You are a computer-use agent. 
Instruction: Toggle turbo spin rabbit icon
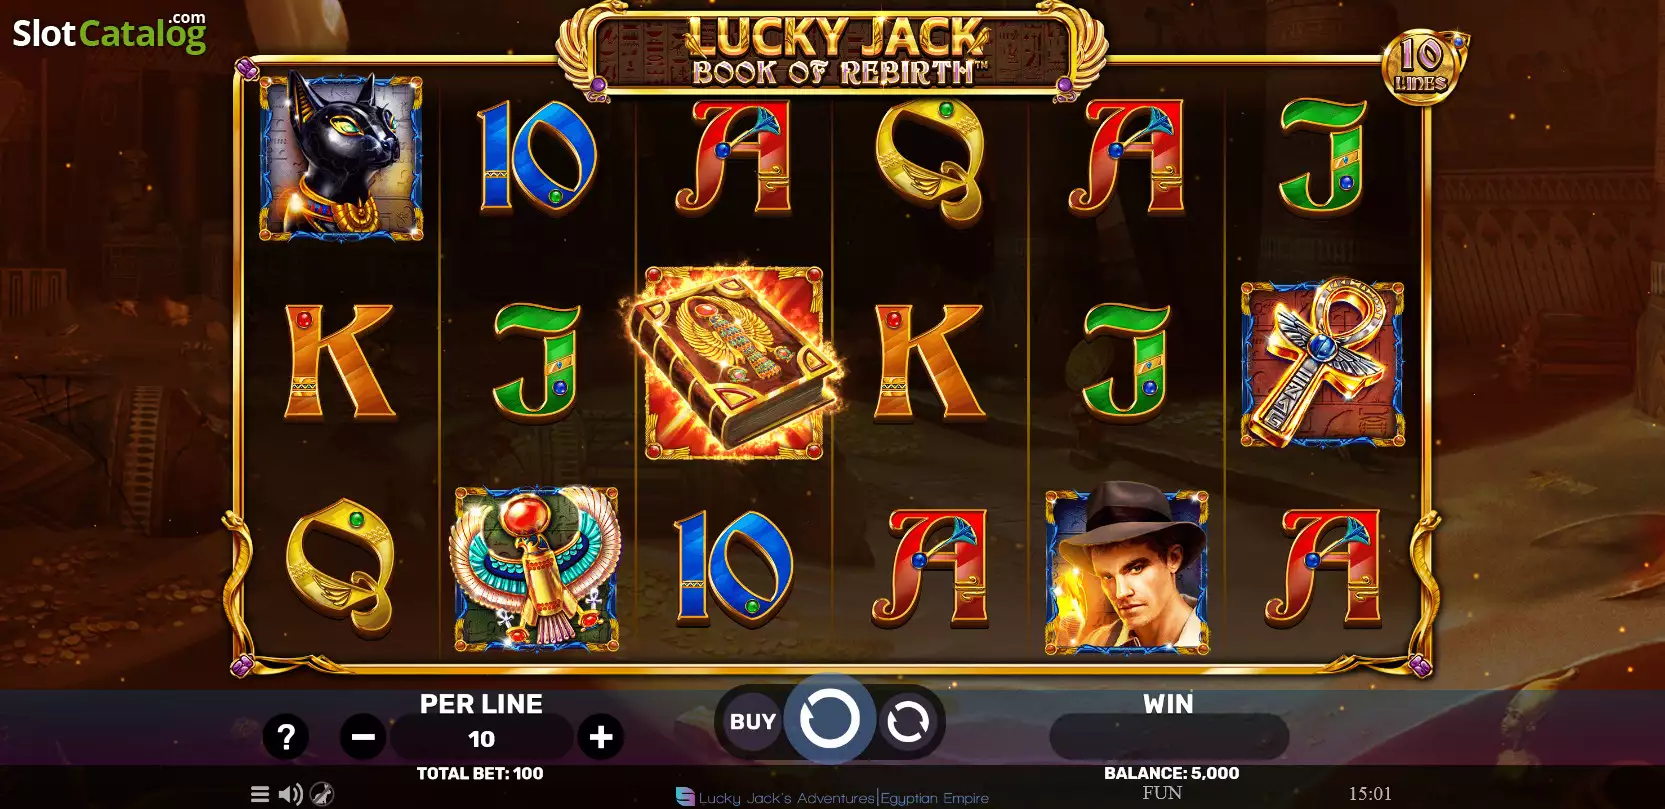322,794
